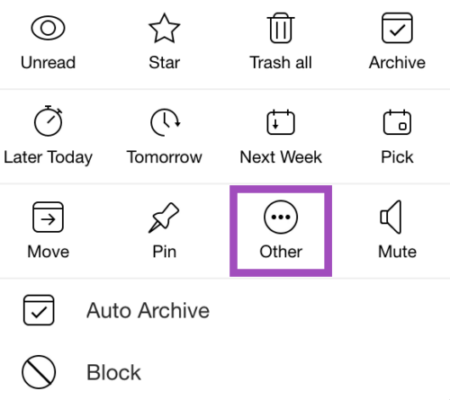Click the Archive checkmark box icon
Screen dimensions: 450x400
[397, 28]
